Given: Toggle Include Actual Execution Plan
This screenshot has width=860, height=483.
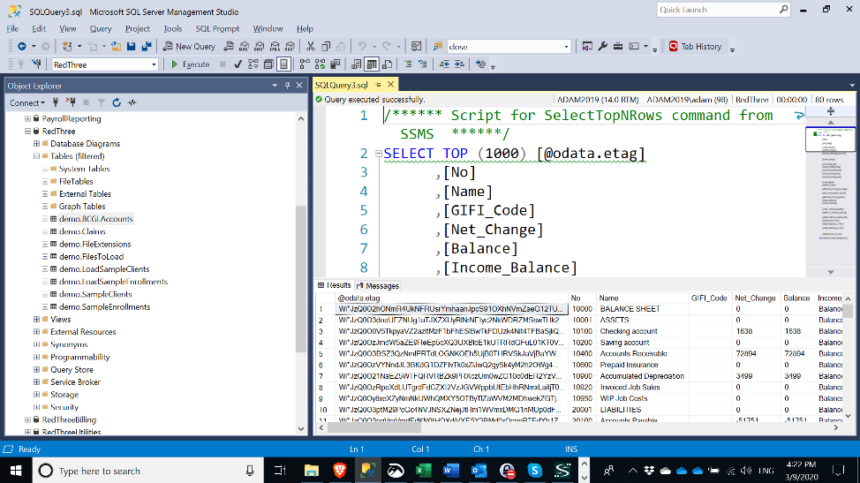Looking at the screenshot, I should 304,65.
